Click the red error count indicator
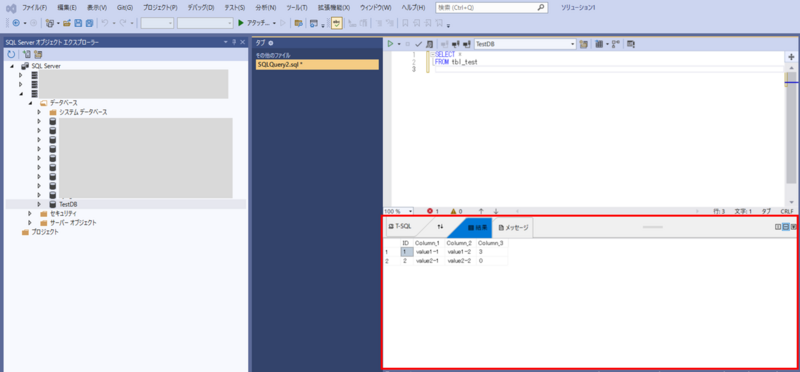The image size is (800, 372). [x=433, y=211]
